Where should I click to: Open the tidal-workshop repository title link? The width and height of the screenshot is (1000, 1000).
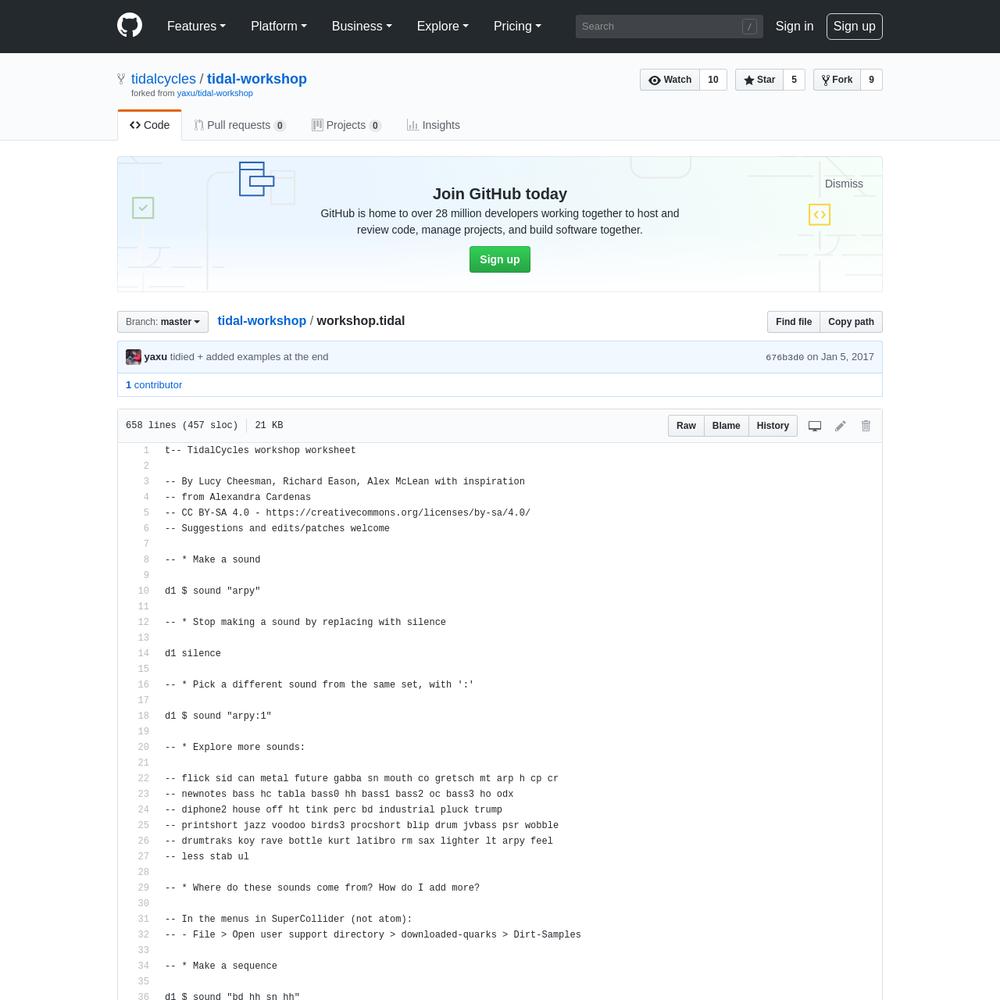[256, 79]
